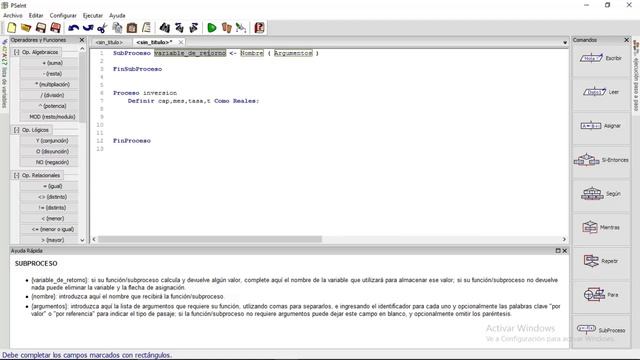Insert the SubProceso command
The image size is (640, 360).
(x=601, y=330)
